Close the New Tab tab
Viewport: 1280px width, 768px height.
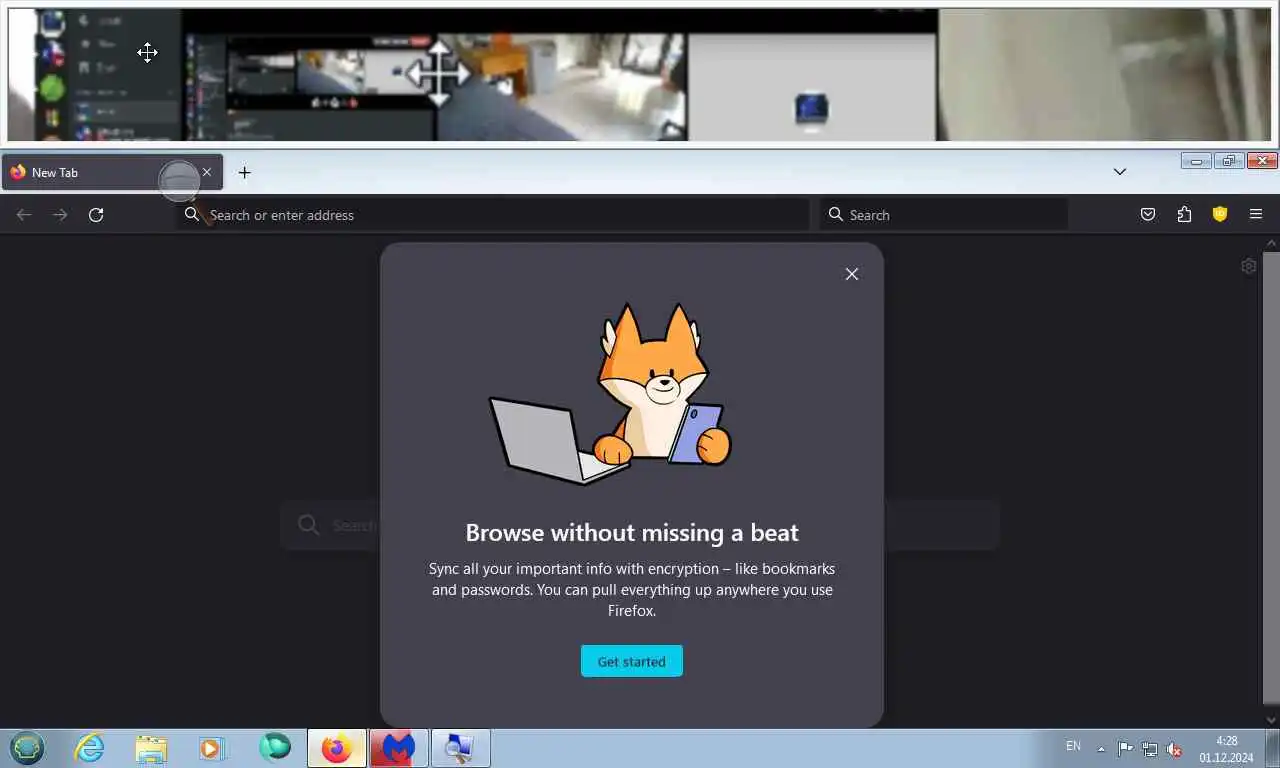207,172
